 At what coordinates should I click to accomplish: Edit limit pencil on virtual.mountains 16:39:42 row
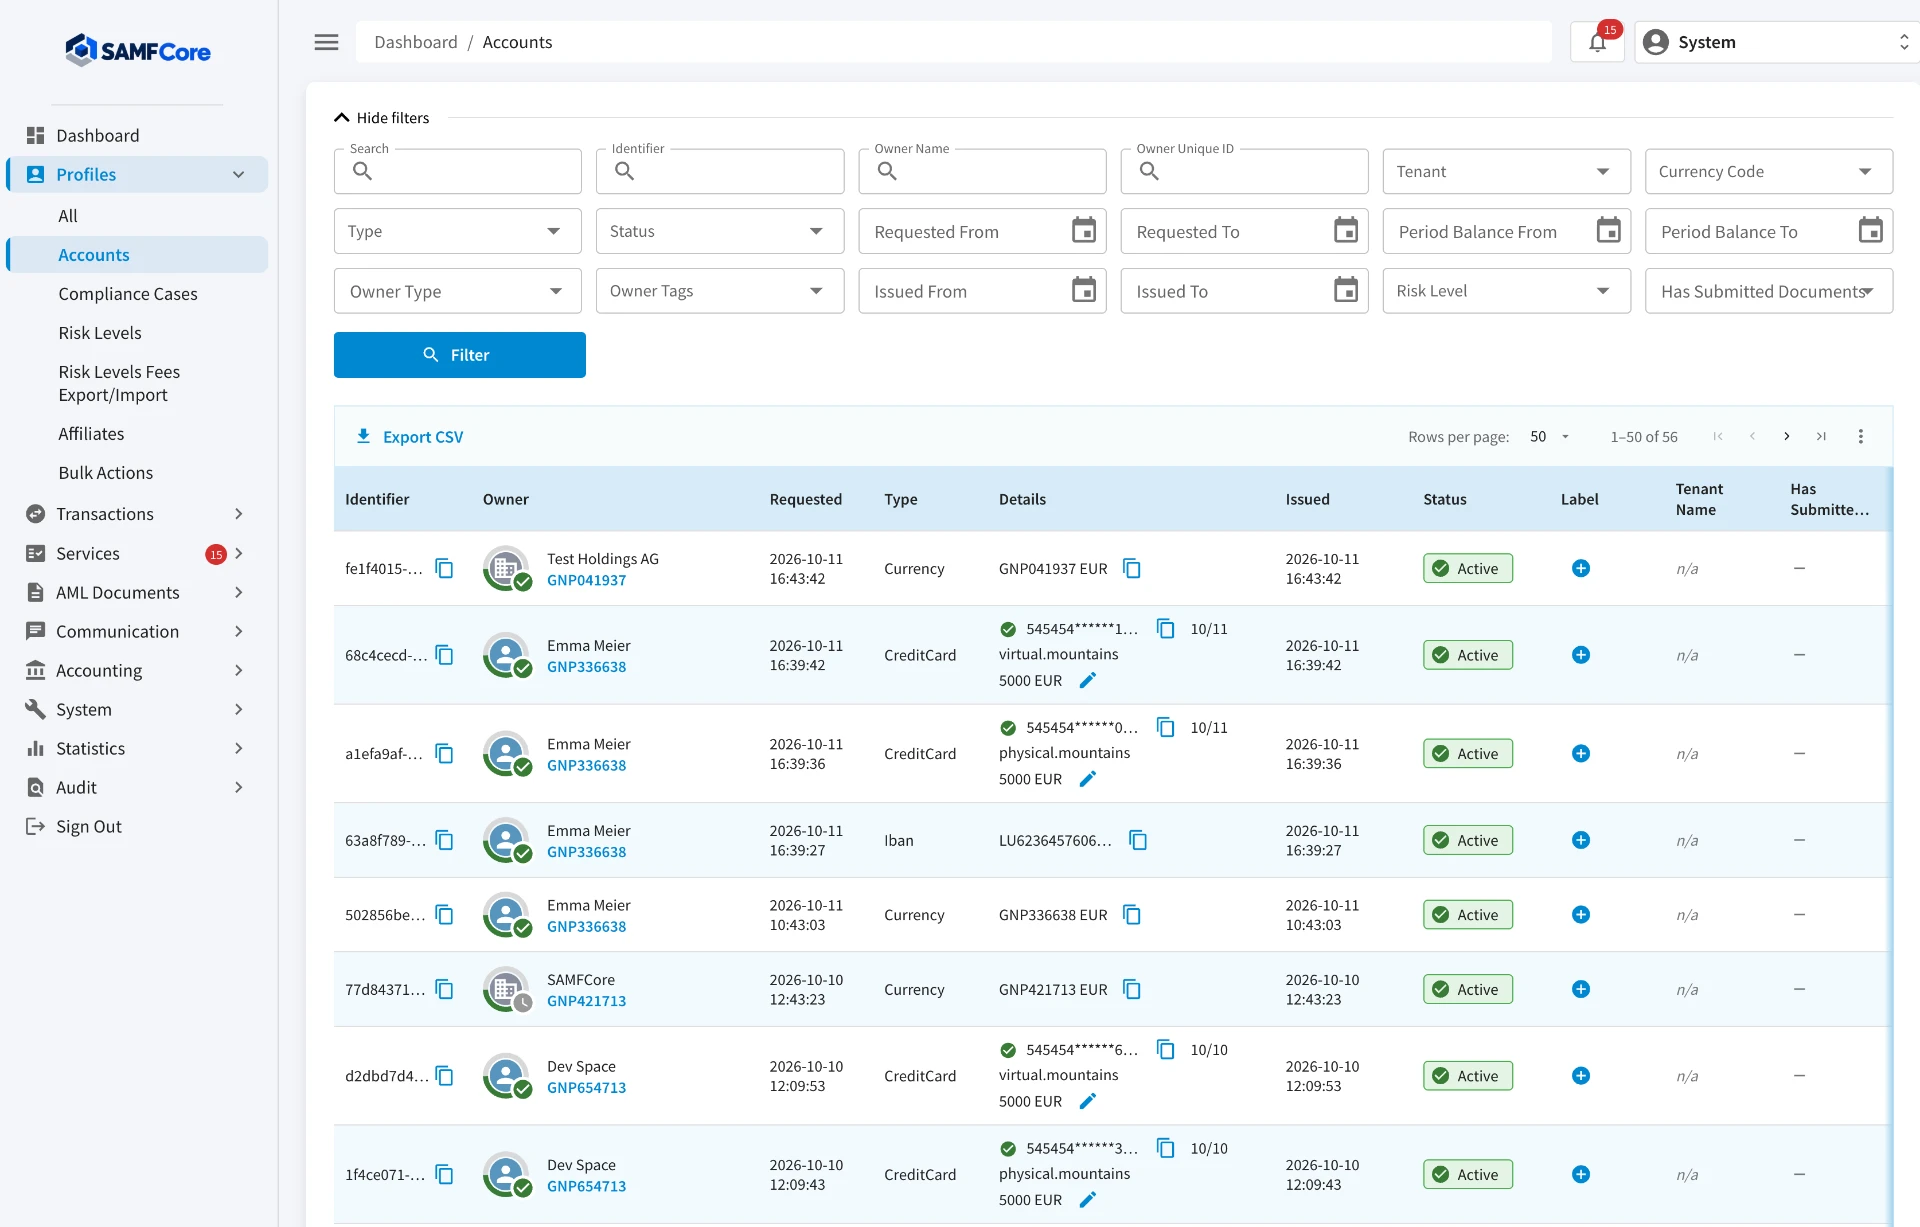pyautogui.click(x=1088, y=680)
